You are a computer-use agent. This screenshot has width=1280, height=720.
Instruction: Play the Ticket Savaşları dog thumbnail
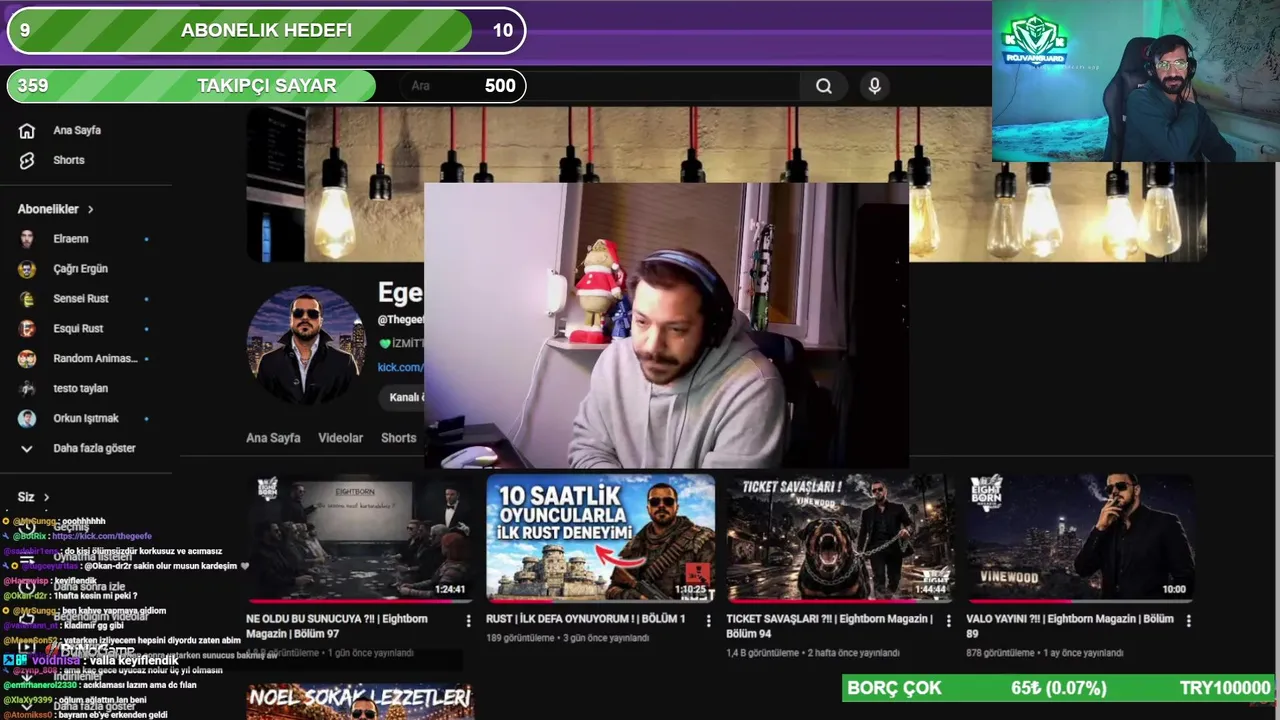pyautogui.click(x=840, y=538)
